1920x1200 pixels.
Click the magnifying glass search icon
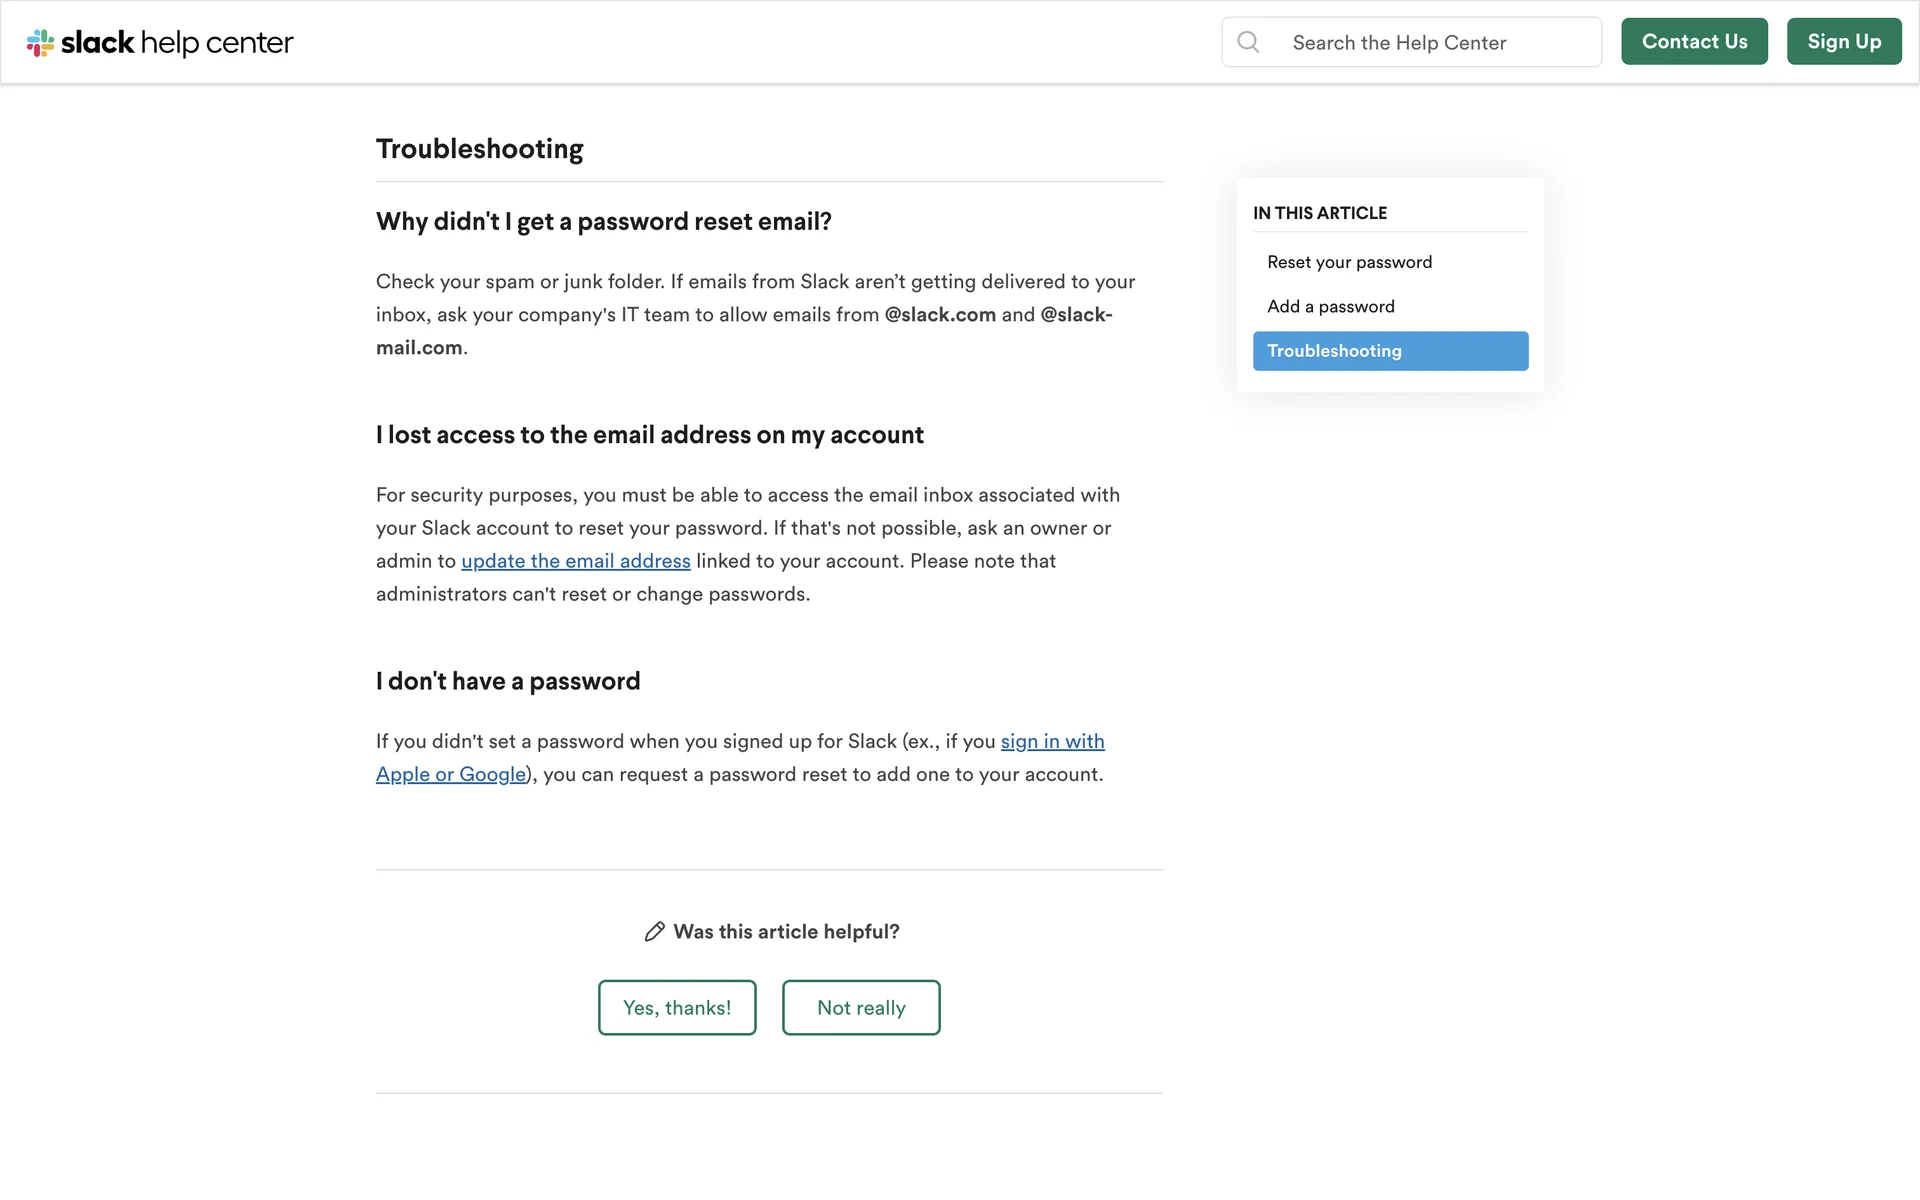(x=1248, y=42)
